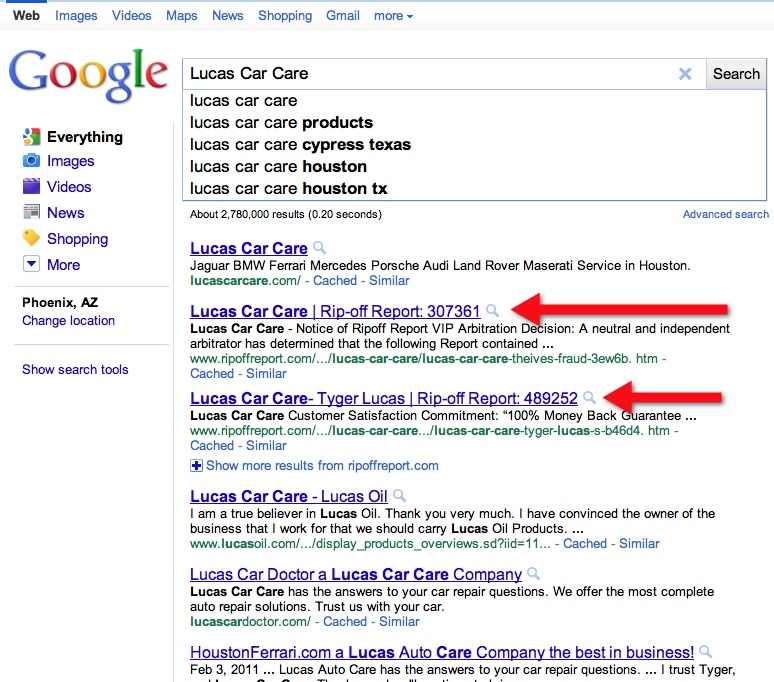774x682 pixels.
Task: Select News filter label in sidebar
Action: pyautogui.click(x=66, y=213)
